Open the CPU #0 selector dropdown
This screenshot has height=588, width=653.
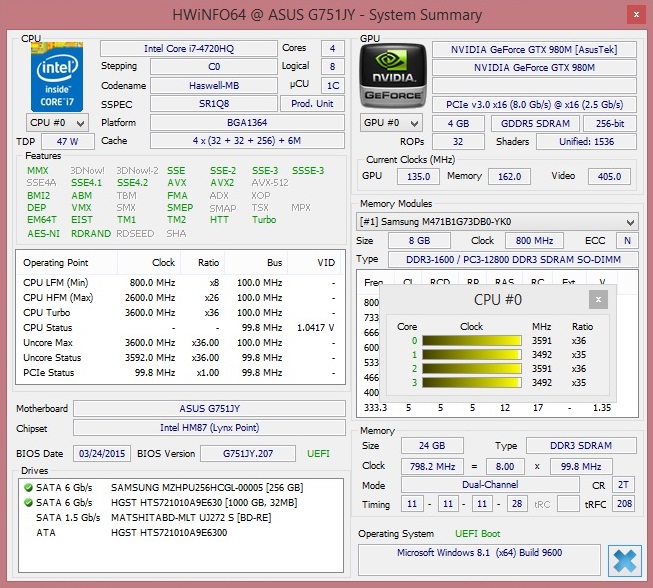pos(57,123)
